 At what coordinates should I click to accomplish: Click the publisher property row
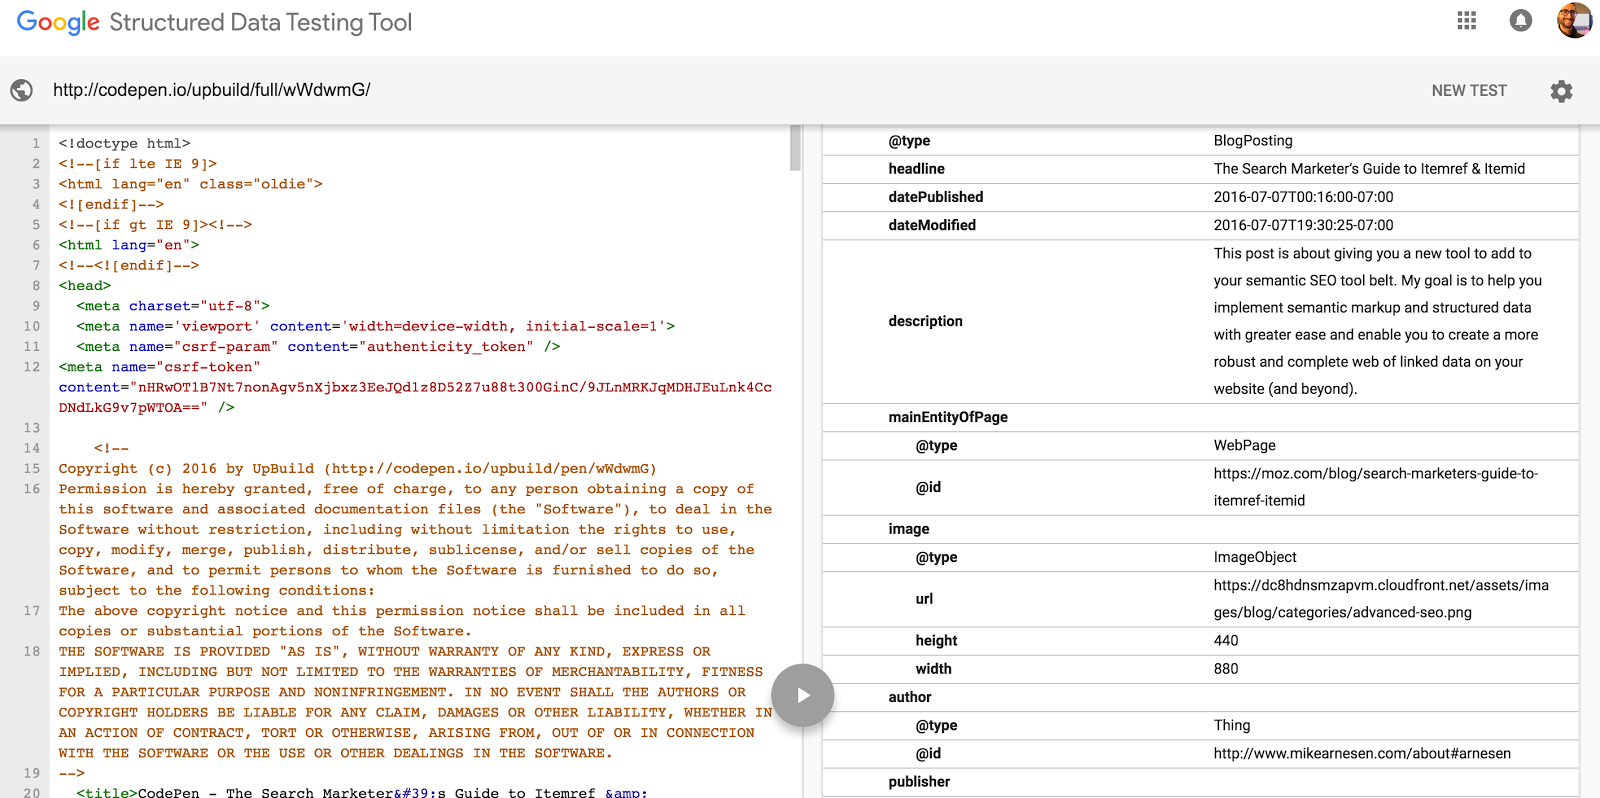click(x=1200, y=782)
